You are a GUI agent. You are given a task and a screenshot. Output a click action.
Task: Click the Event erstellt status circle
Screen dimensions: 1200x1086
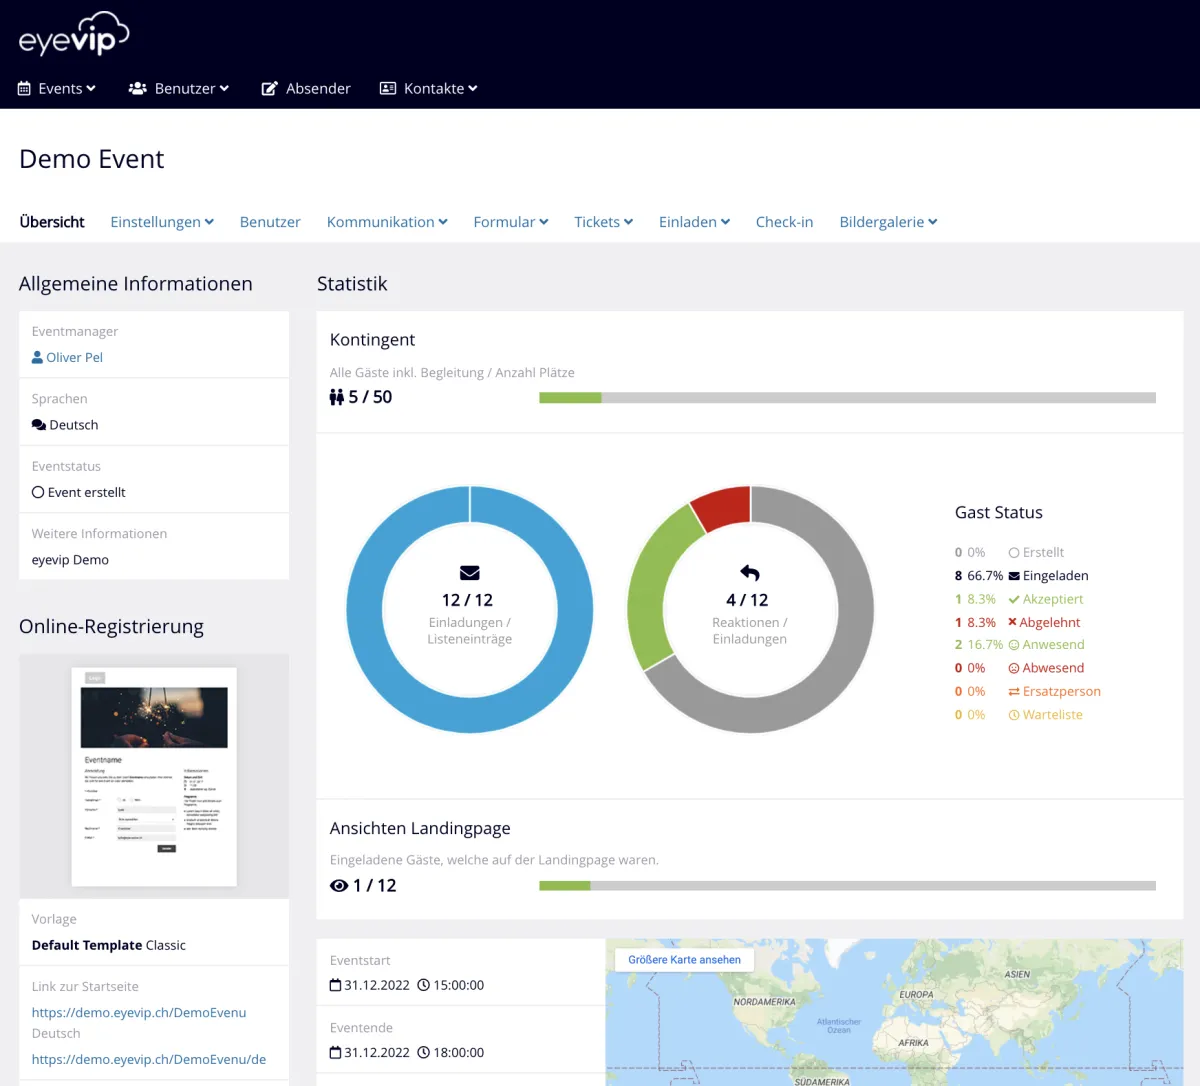tap(38, 492)
